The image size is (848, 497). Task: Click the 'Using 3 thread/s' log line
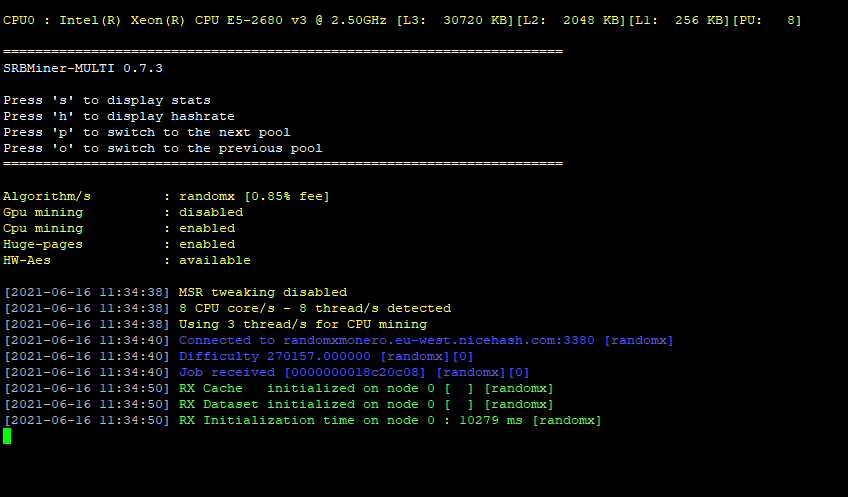[x=216, y=324]
